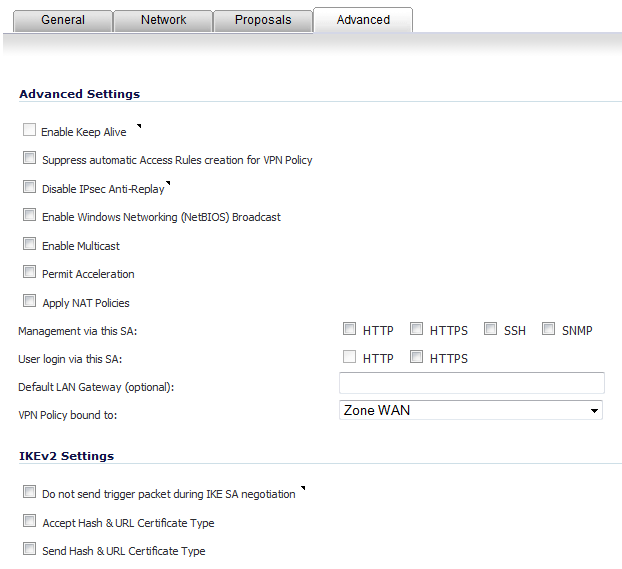Click the User login via this SA label

point(70,359)
